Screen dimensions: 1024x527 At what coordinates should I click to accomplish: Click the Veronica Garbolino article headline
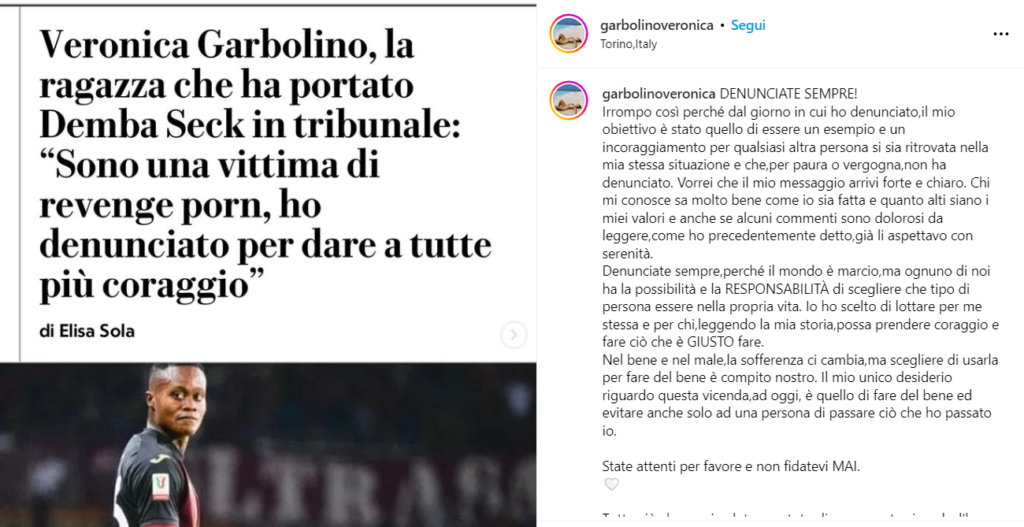264,166
